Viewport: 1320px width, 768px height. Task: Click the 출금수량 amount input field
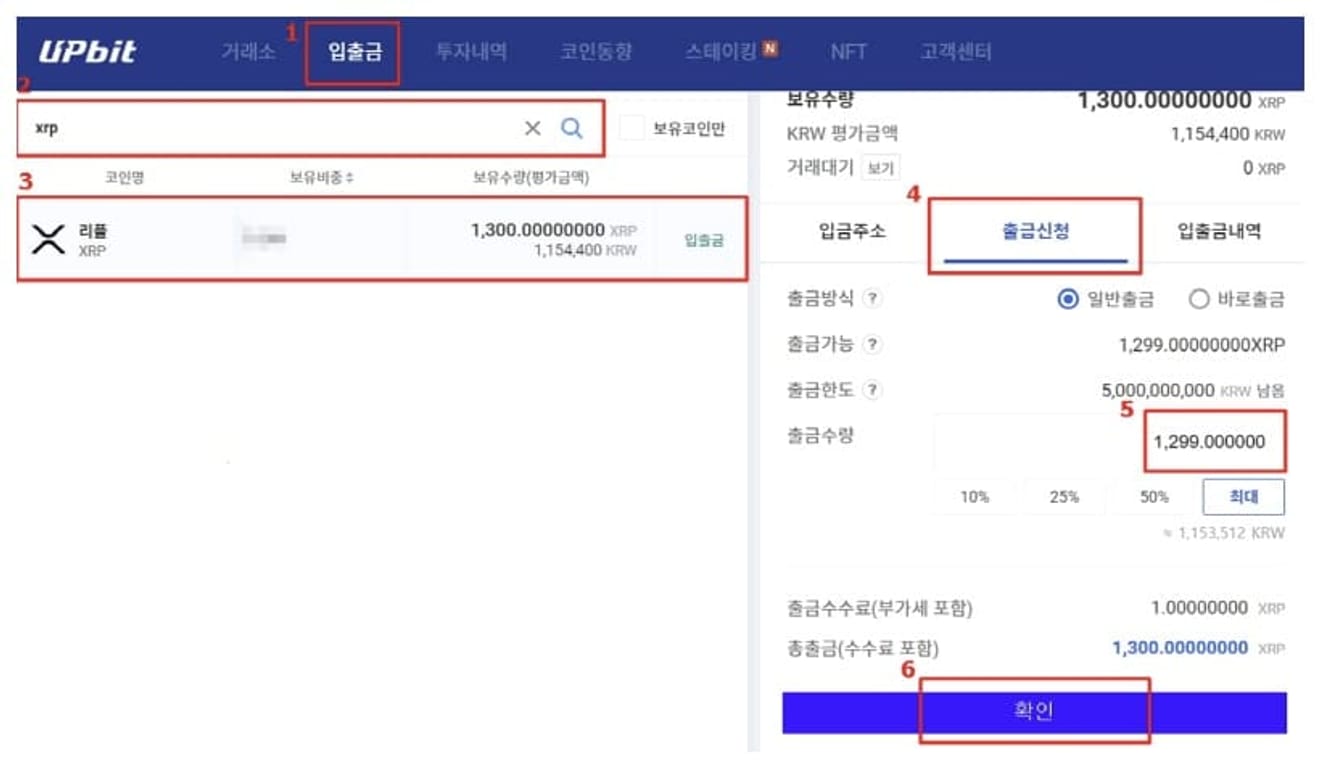[1109, 442]
